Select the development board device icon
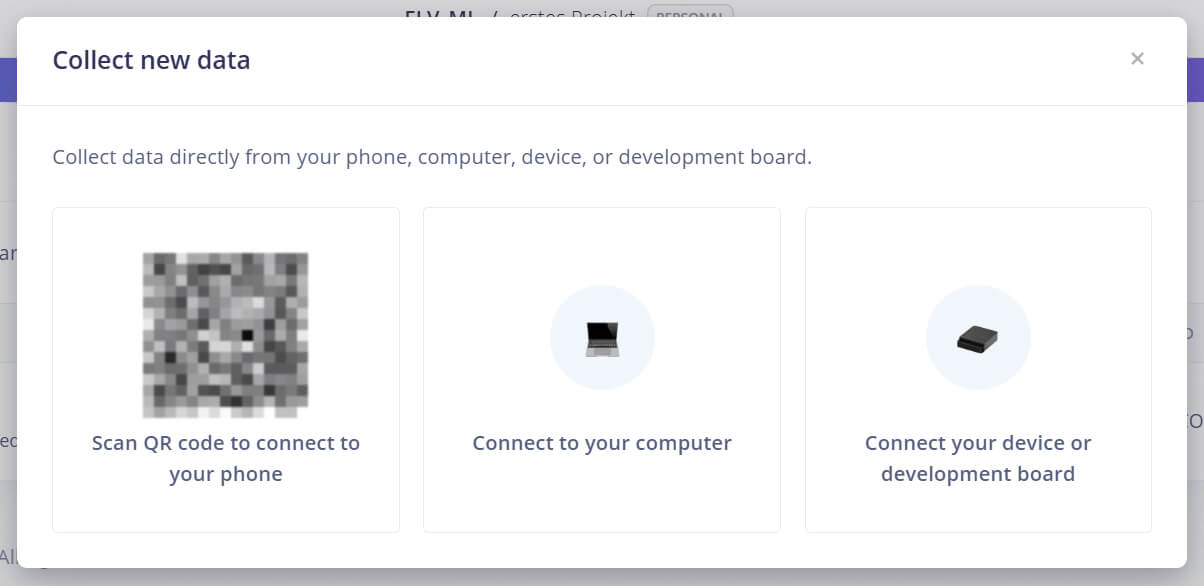This screenshot has height=586, width=1204. click(978, 340)
